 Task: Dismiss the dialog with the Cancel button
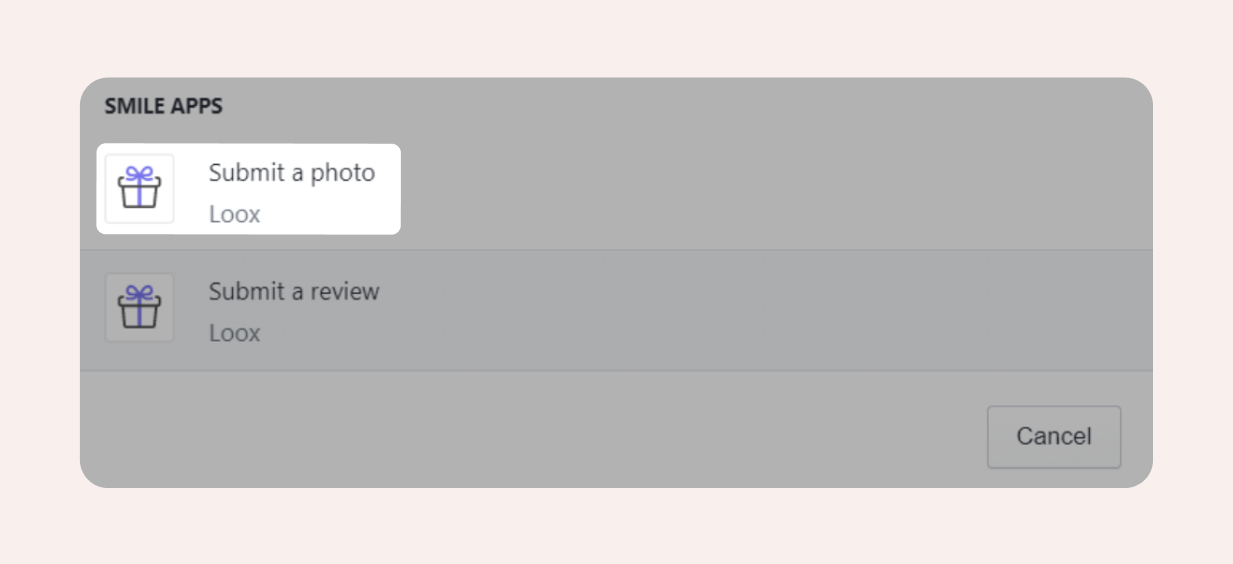pyautogui.click(x=1054, y=437)
